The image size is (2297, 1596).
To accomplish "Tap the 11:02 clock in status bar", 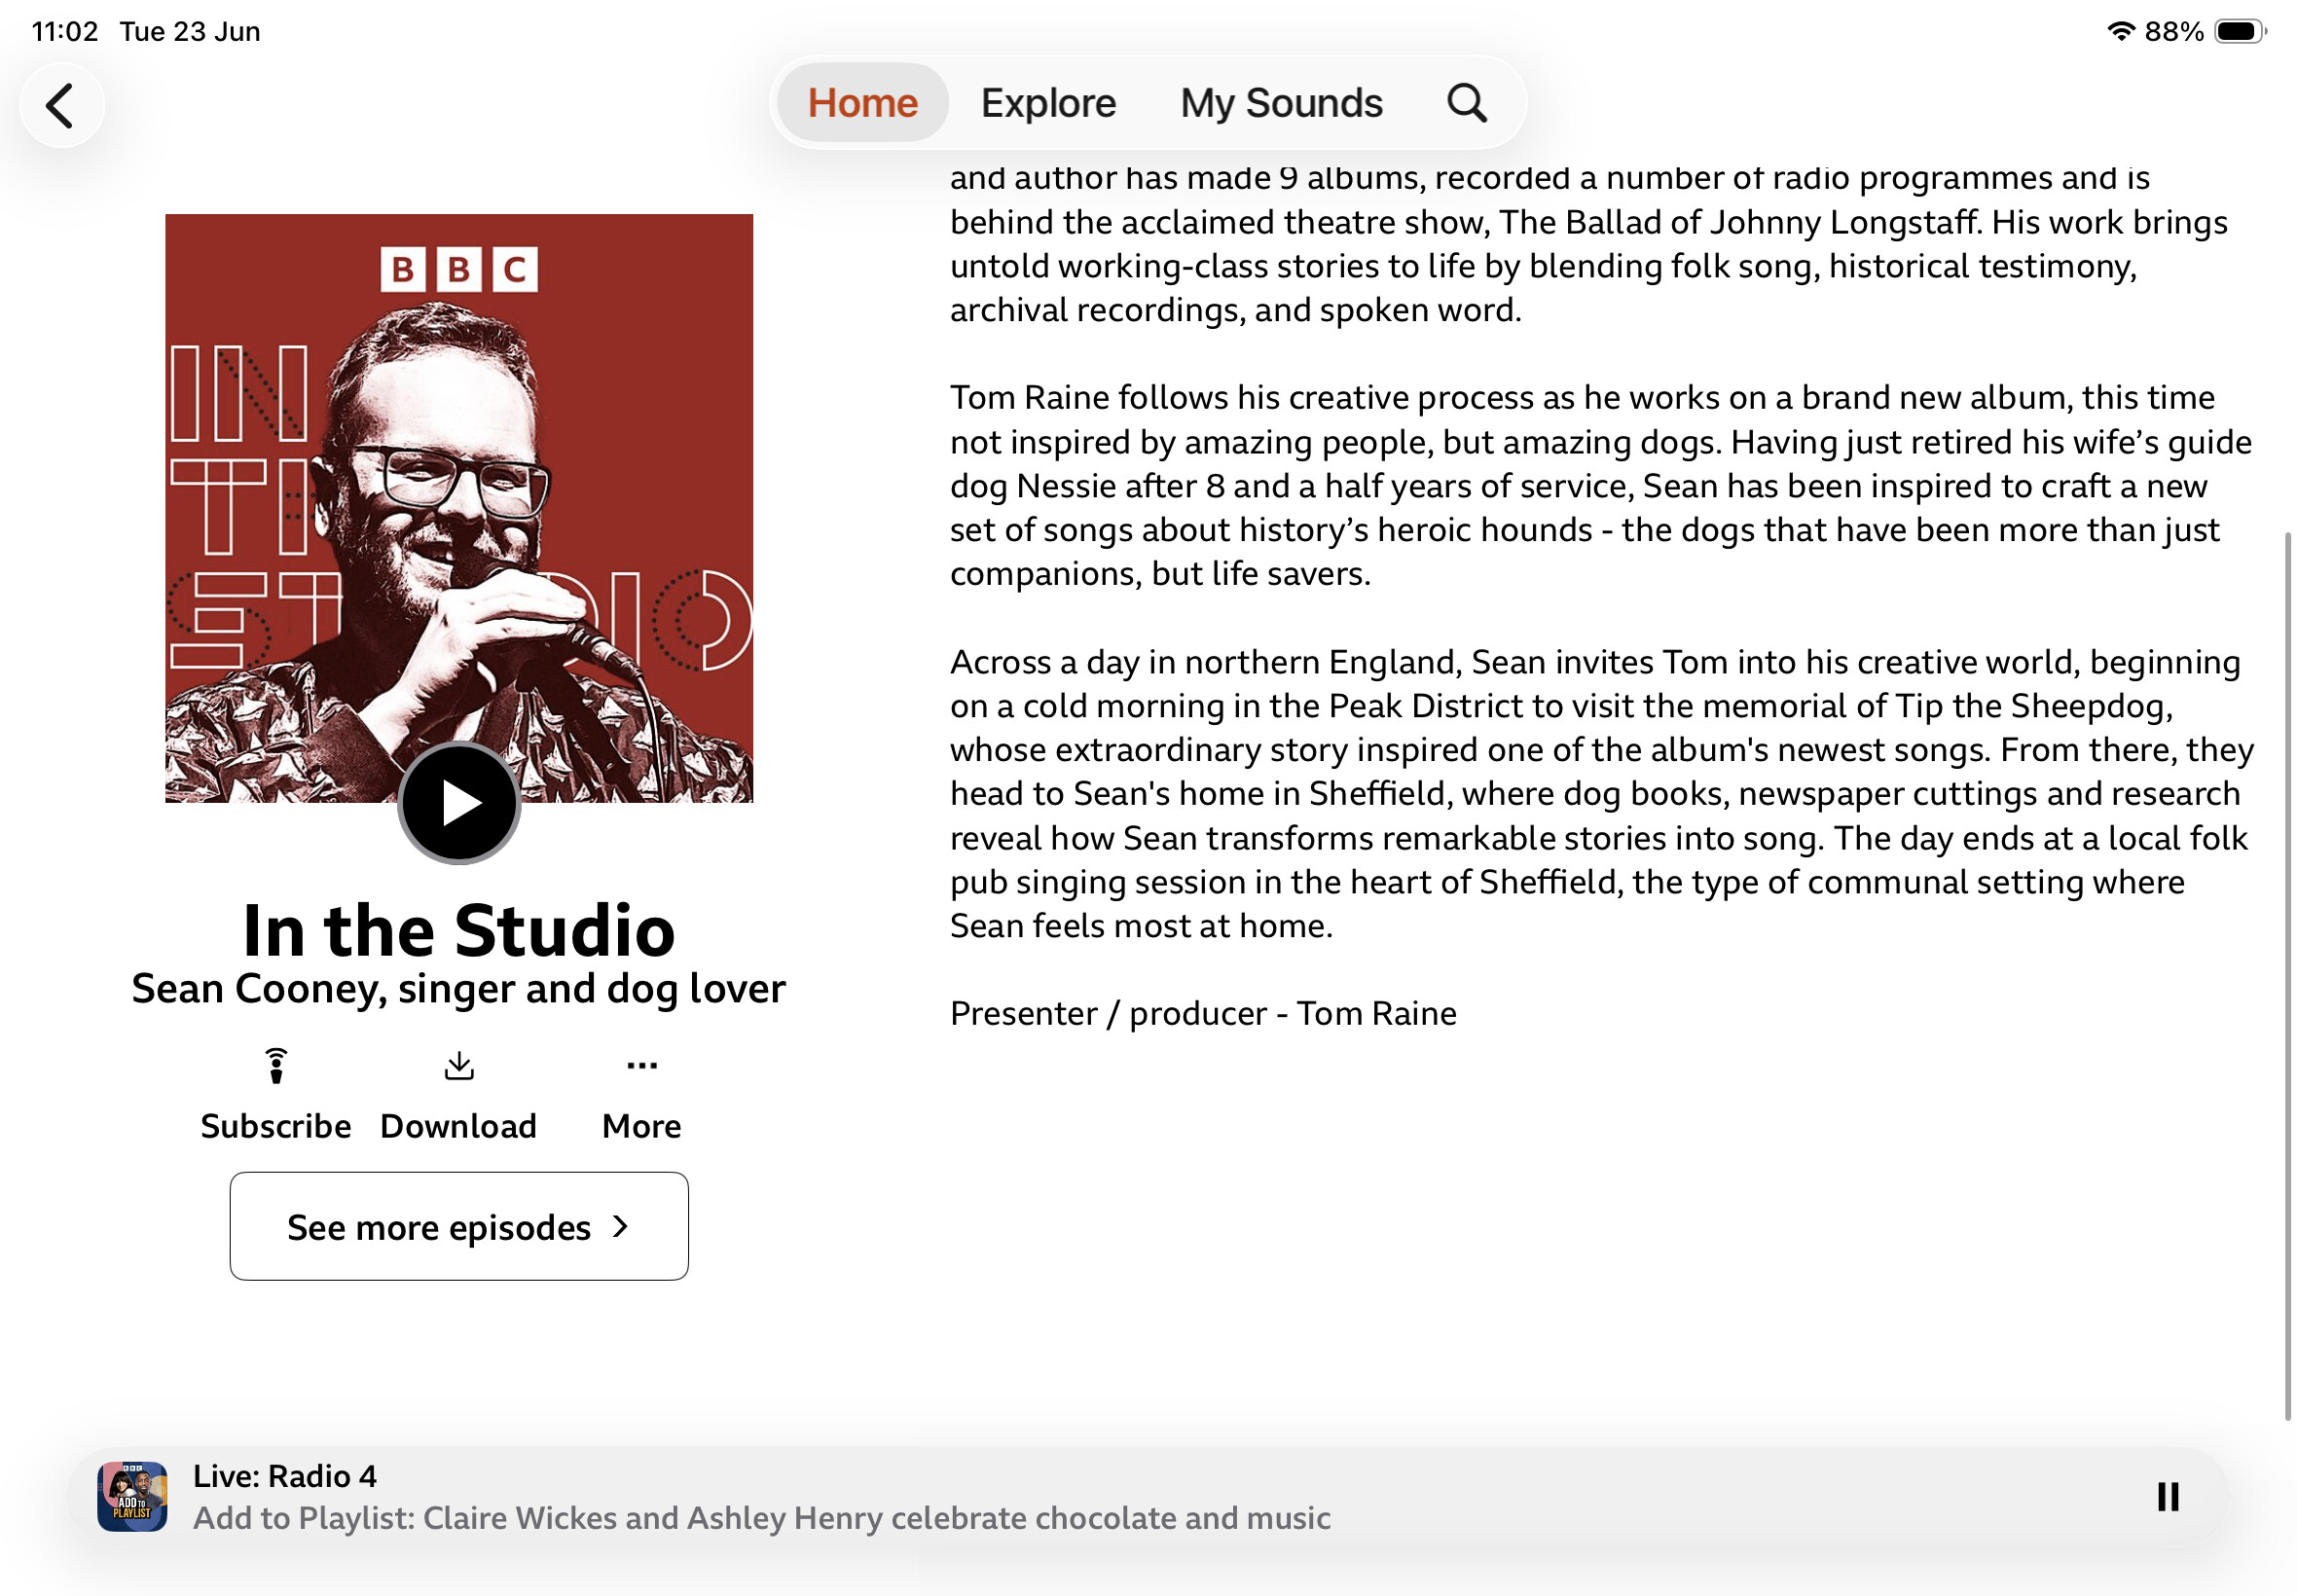I will pos(65,31).
